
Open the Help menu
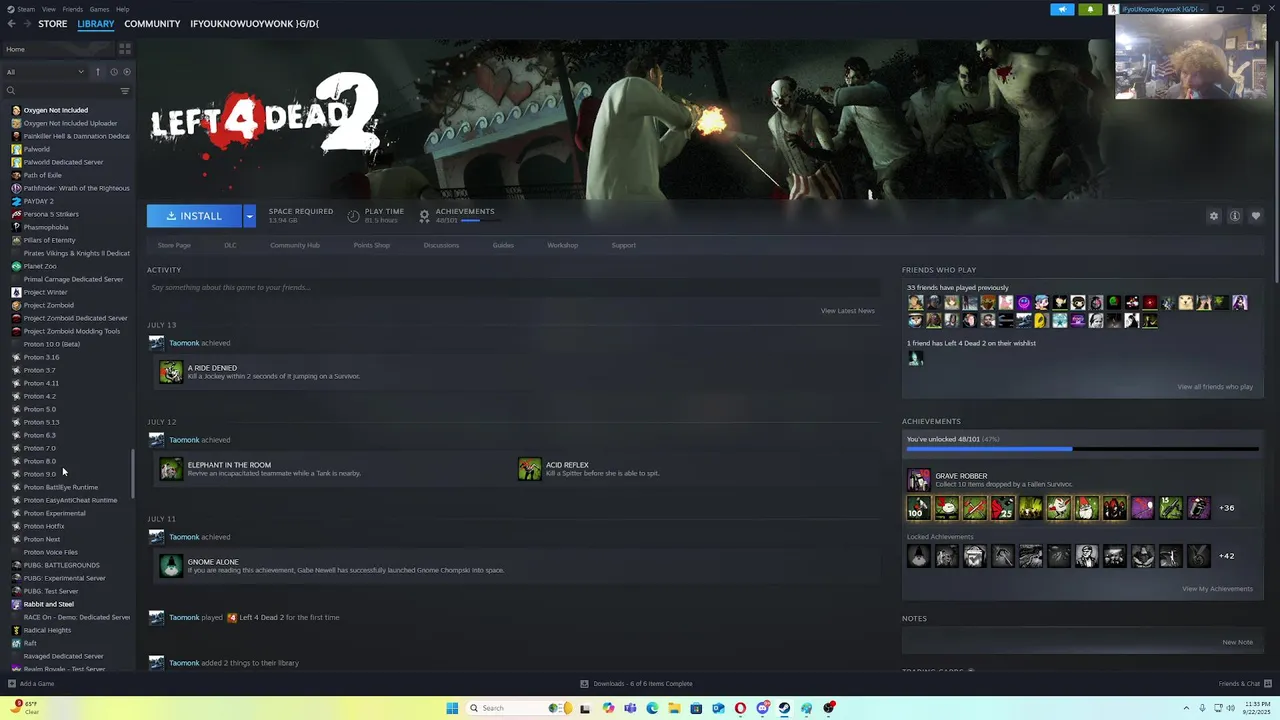[x=122, y=9]
